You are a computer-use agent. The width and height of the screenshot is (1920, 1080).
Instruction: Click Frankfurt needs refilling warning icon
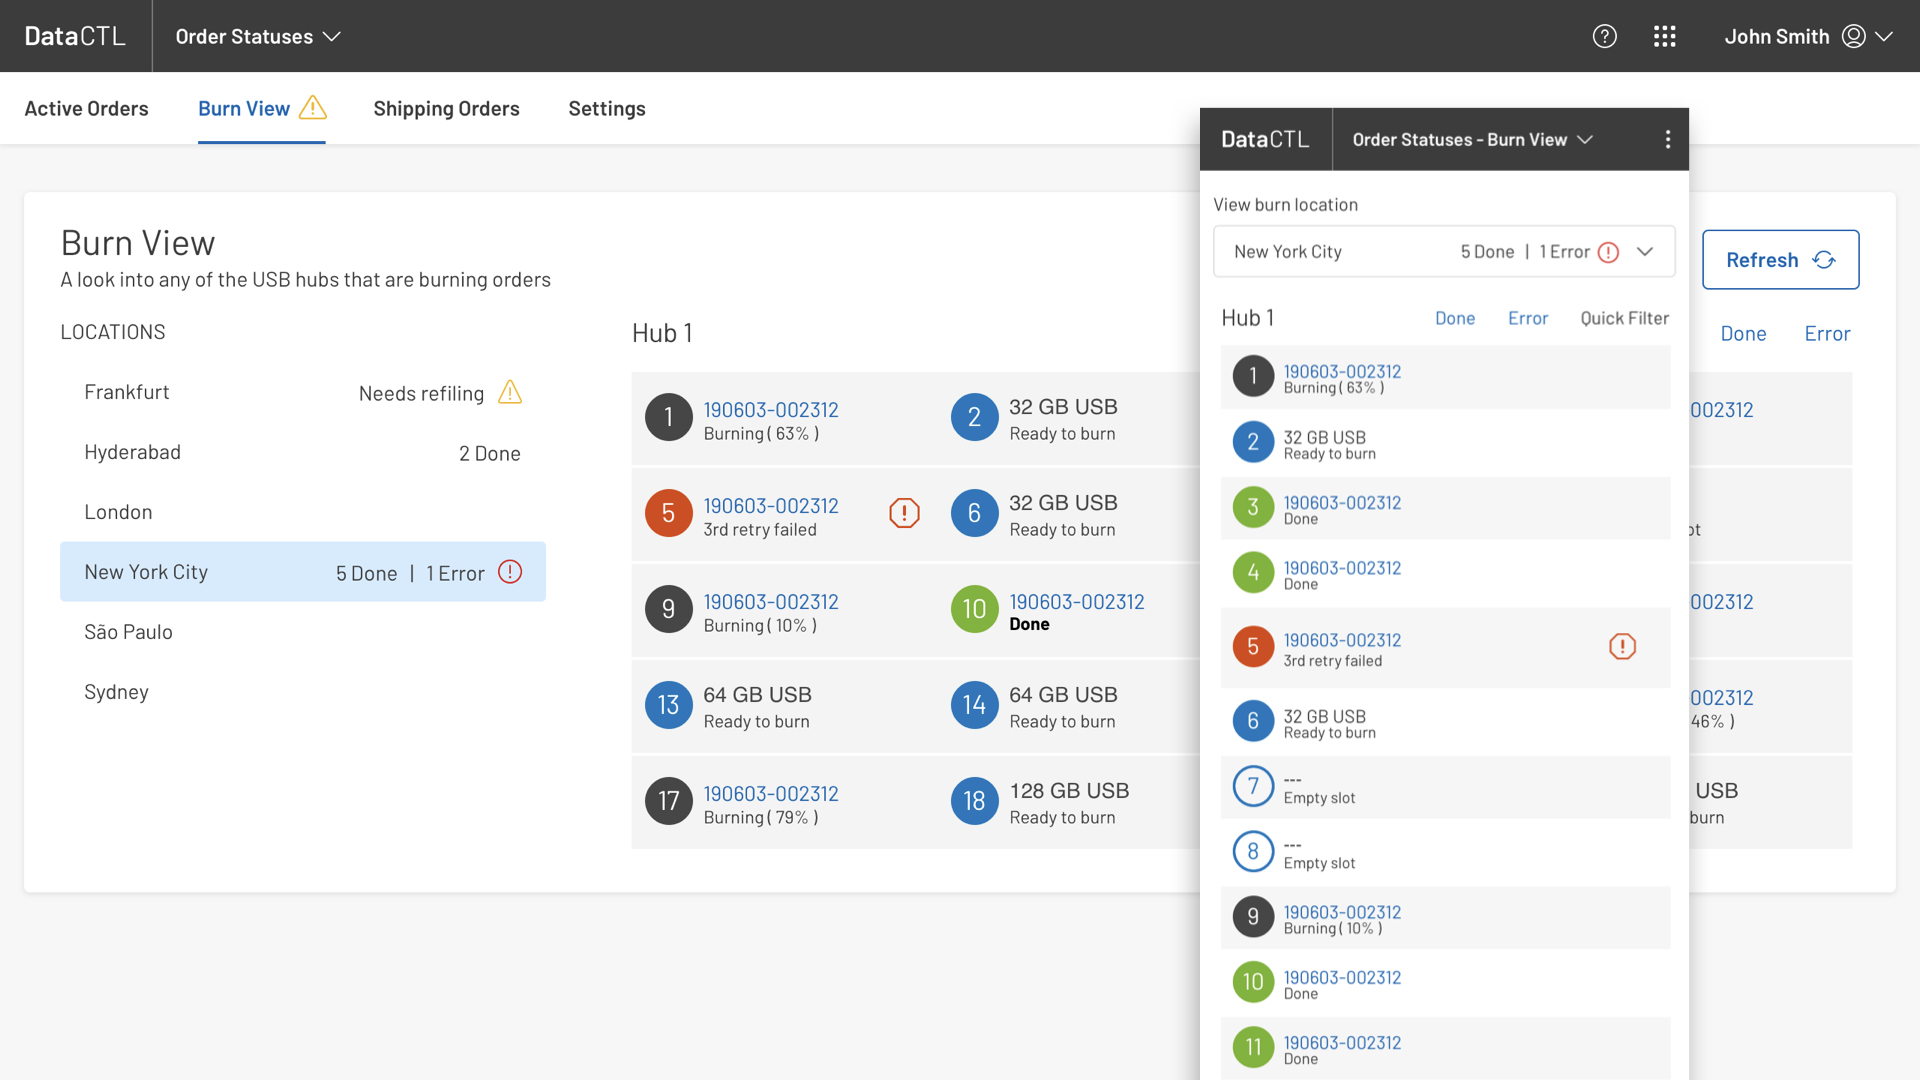(x=510, y=392)
